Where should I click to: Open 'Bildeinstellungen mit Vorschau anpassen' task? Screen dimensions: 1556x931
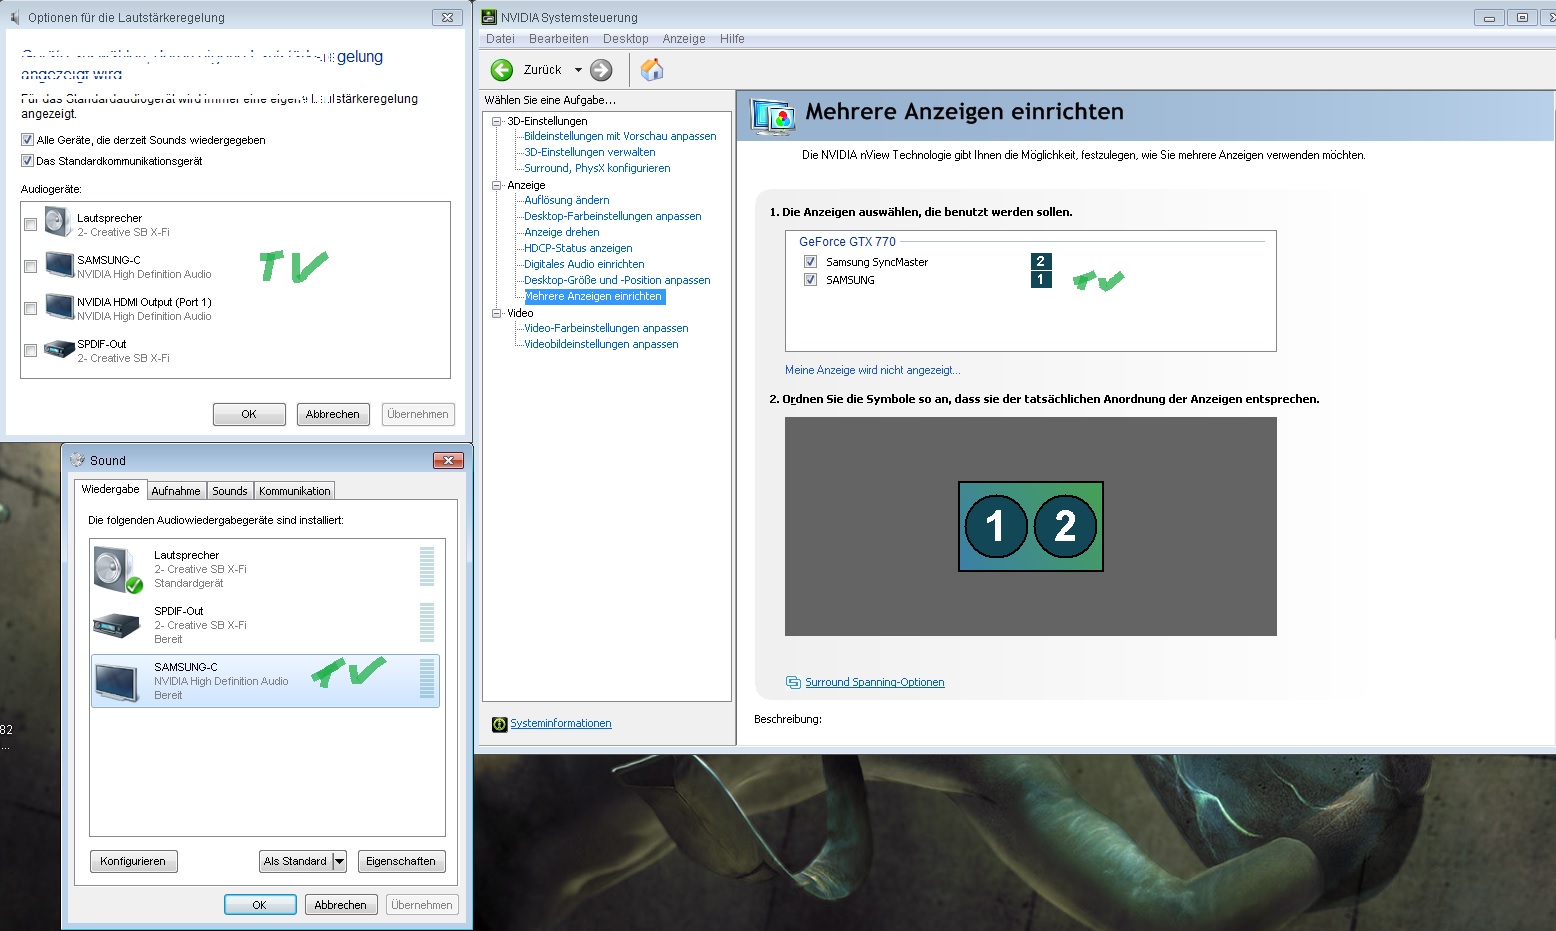click(x=620, y=136)
